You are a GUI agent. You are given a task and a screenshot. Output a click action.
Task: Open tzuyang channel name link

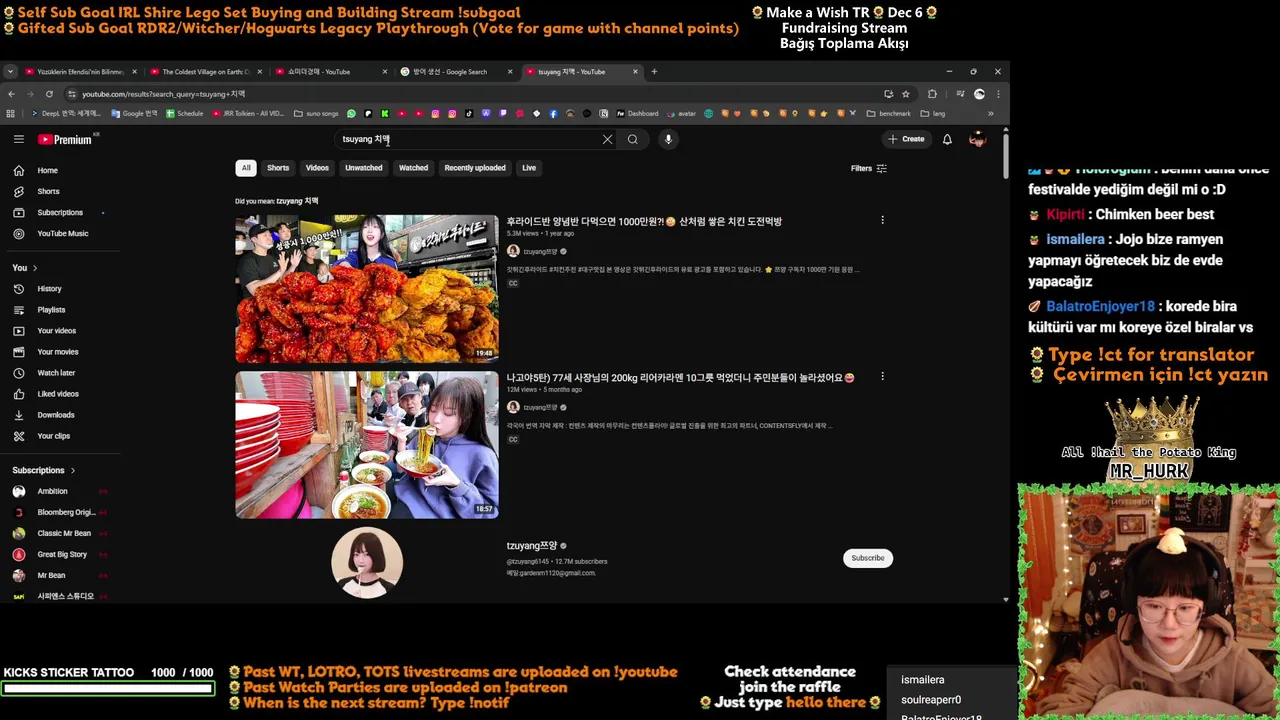(532, 546)
